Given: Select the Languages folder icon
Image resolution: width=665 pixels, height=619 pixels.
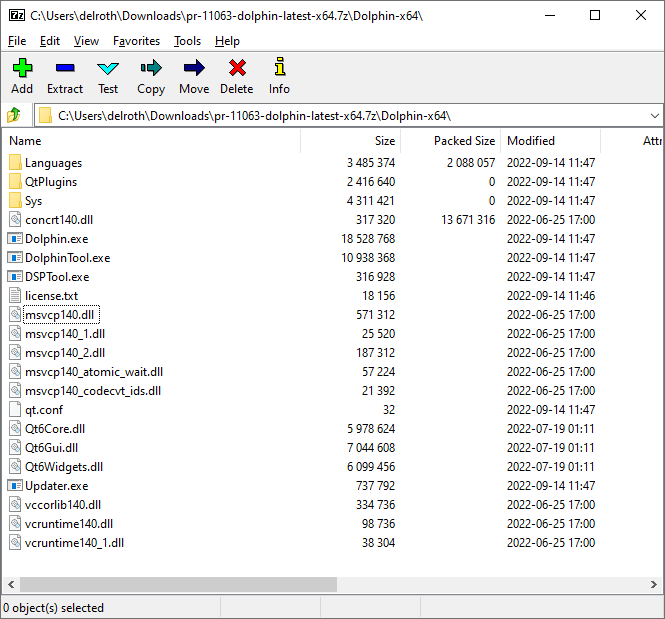Looking at the screenshot, I should click(x=15, y=162).
